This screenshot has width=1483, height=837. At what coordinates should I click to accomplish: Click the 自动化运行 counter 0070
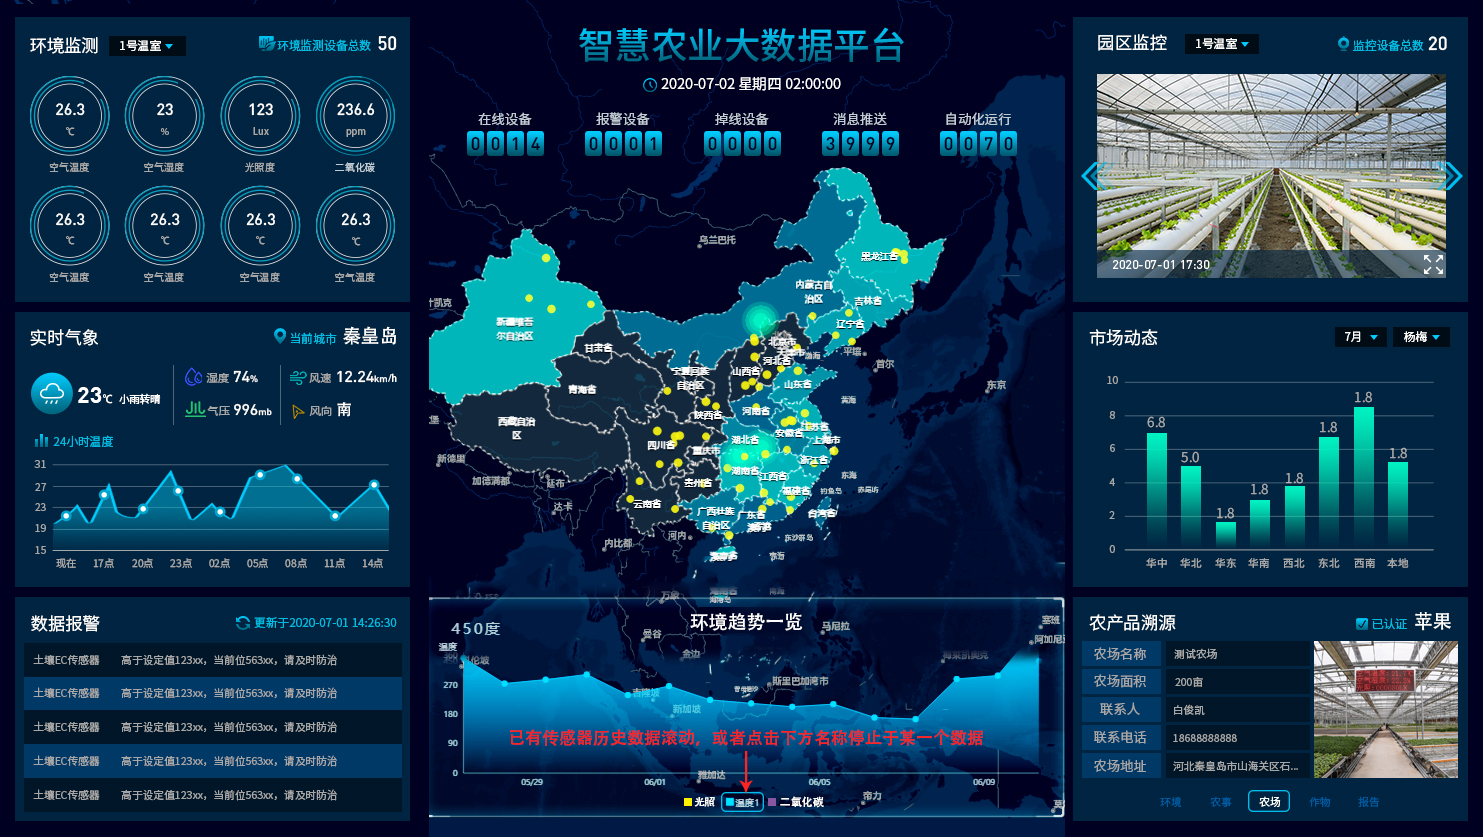pyautogui.click(x=978, y=144)
